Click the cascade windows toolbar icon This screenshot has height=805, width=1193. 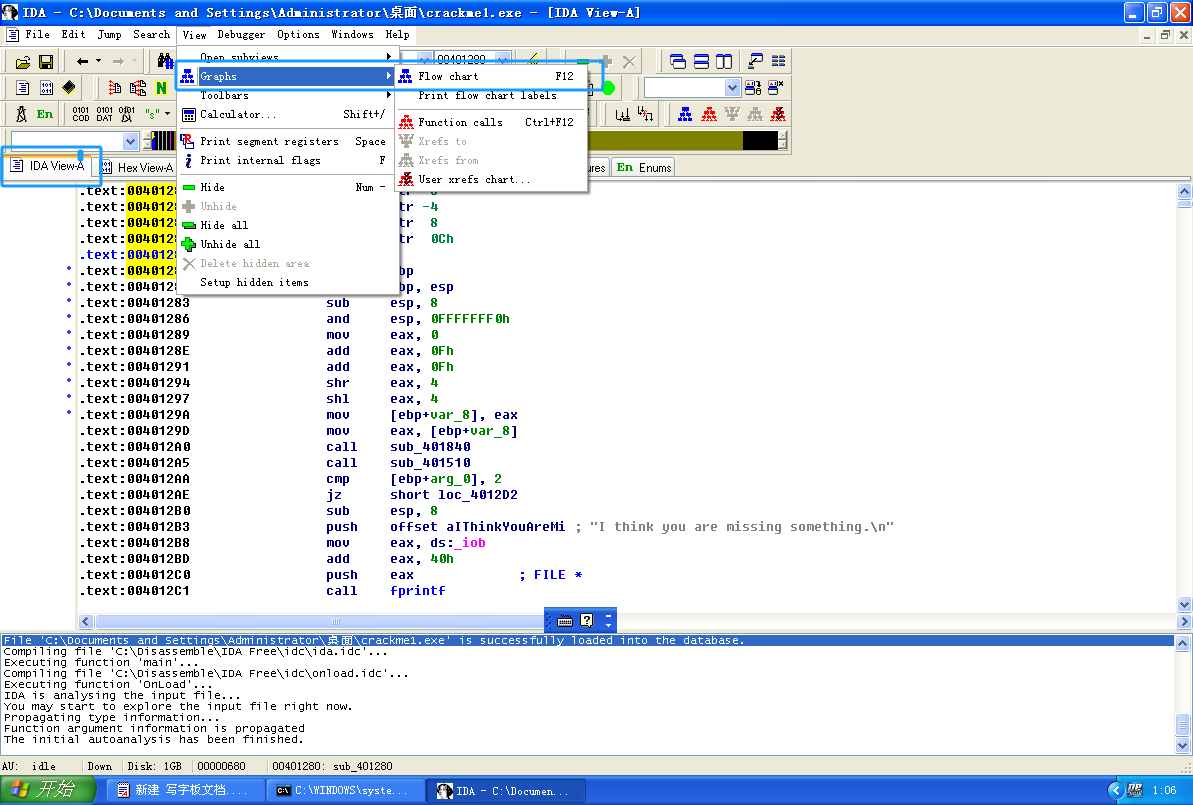pyautogui.click(x=678, y=62)
